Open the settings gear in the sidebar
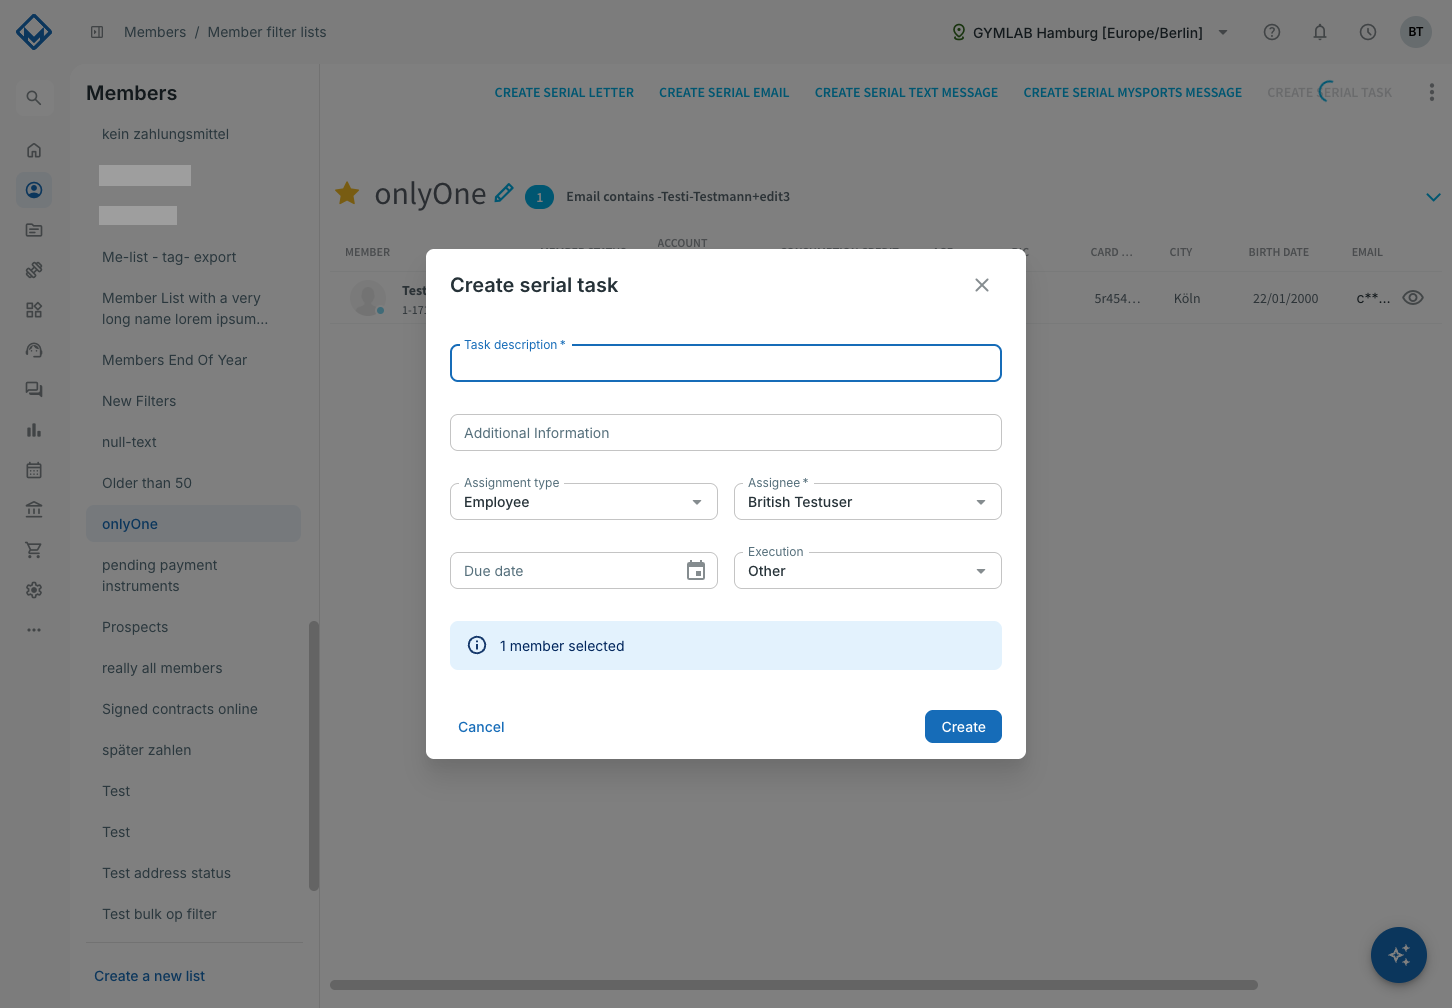This screenshot has width=1452, height=1008. (34, 590)
